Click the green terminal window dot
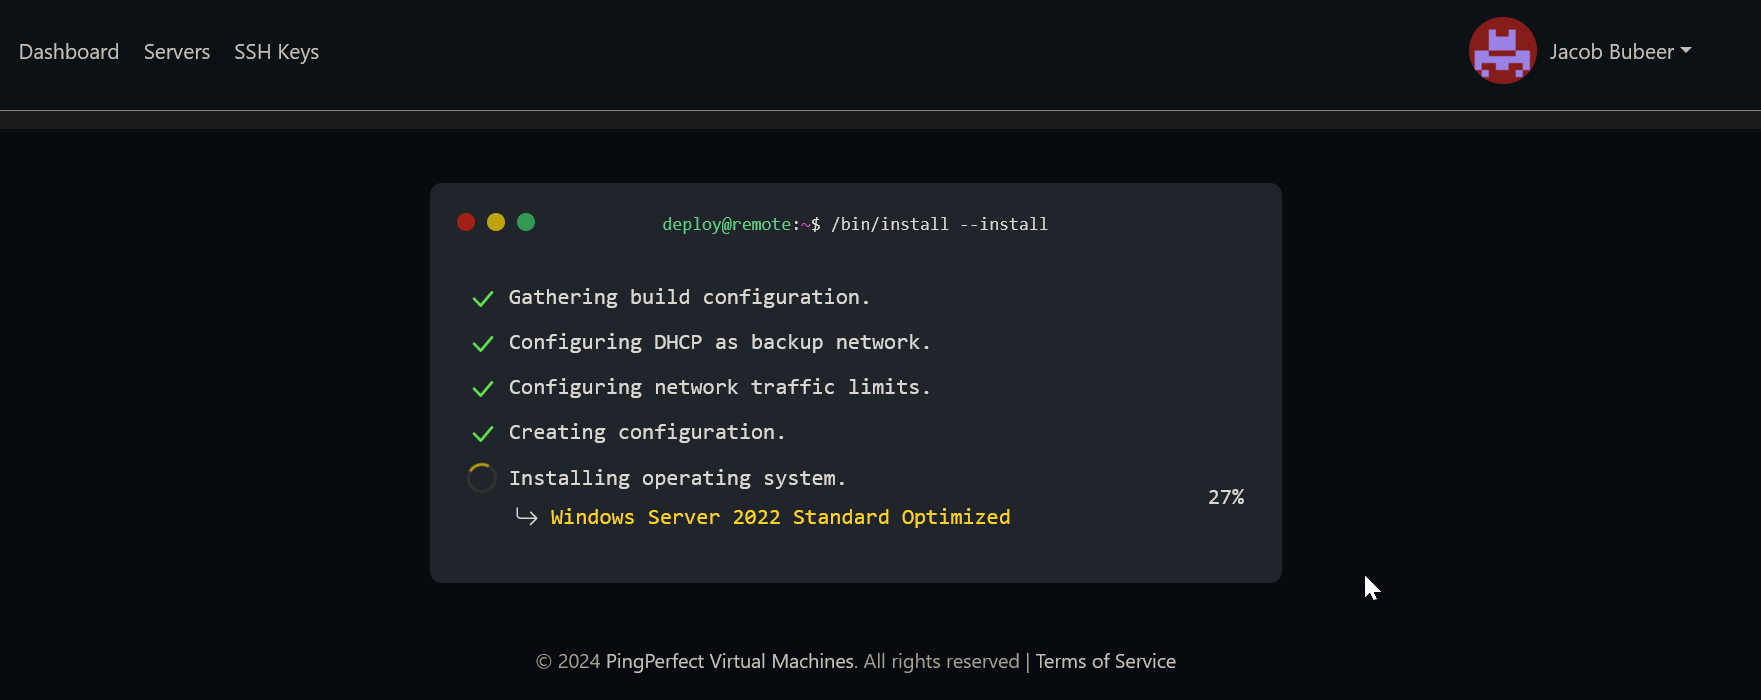 (x=526, y=222)
